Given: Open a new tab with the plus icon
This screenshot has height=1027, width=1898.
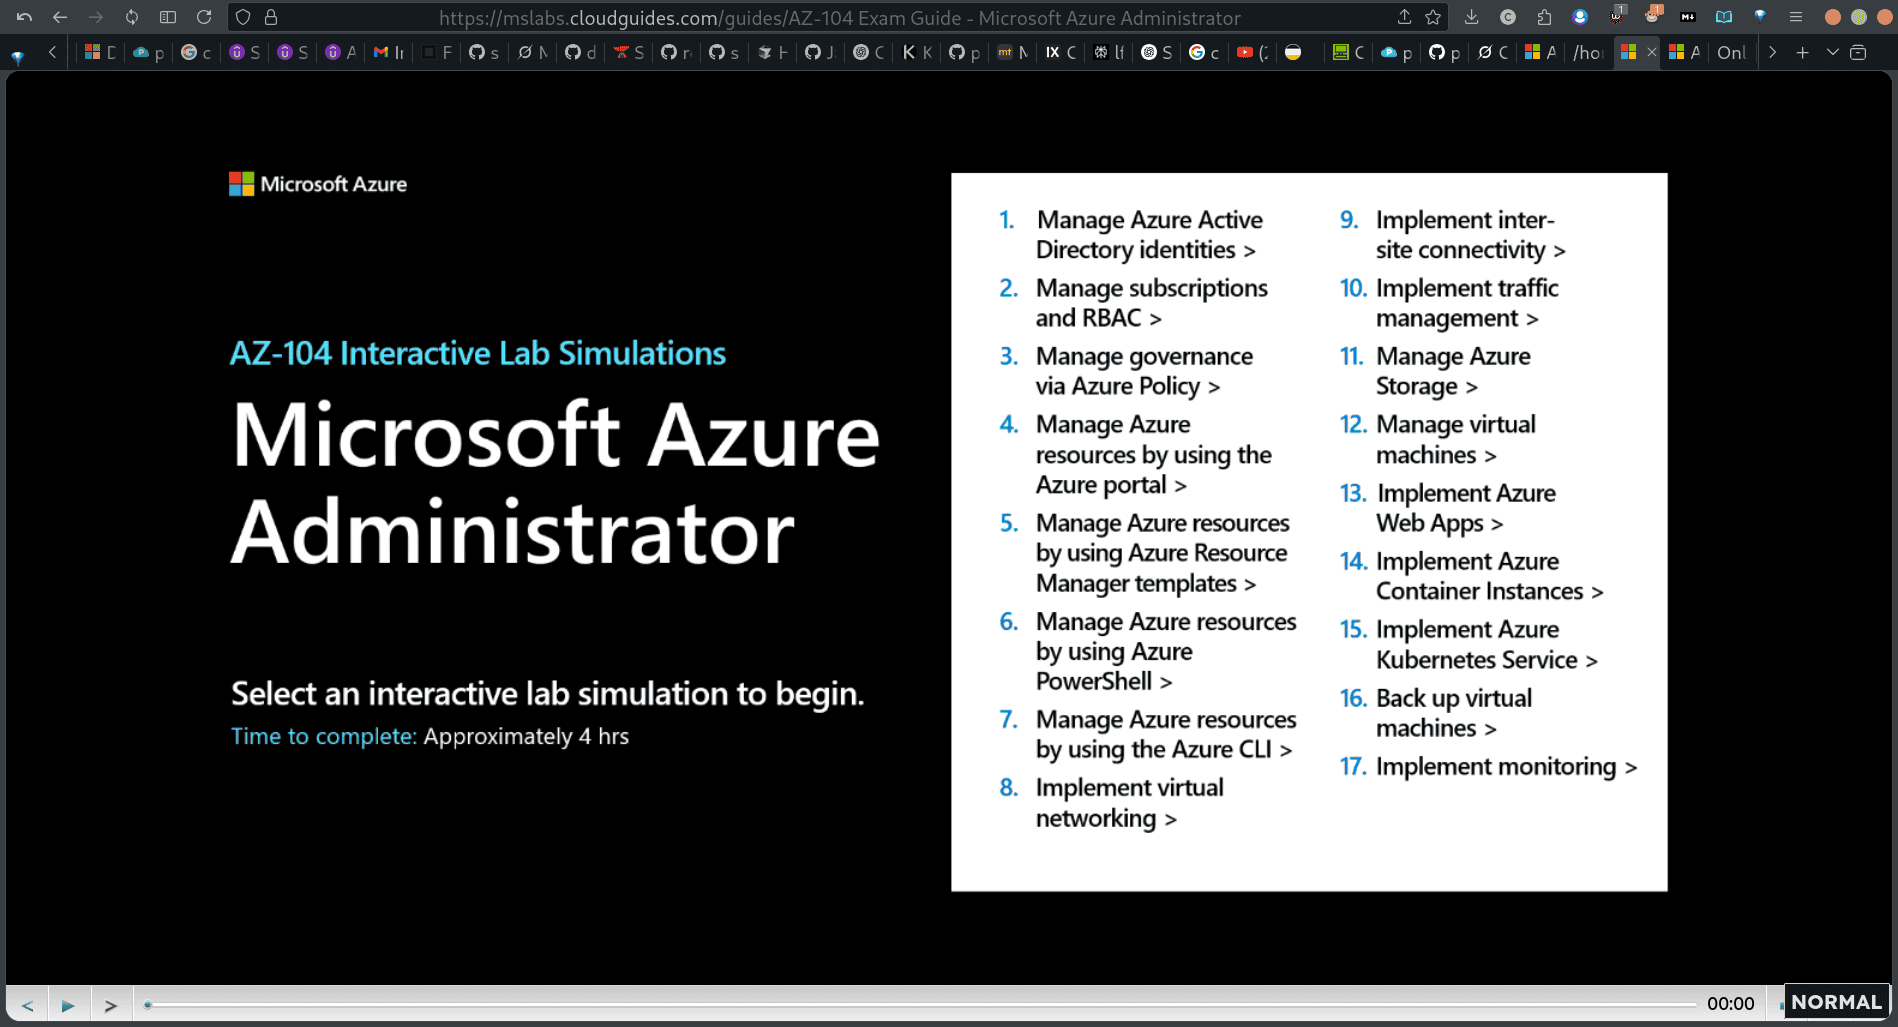Looking at the screenshot, I should [1802, 53].
